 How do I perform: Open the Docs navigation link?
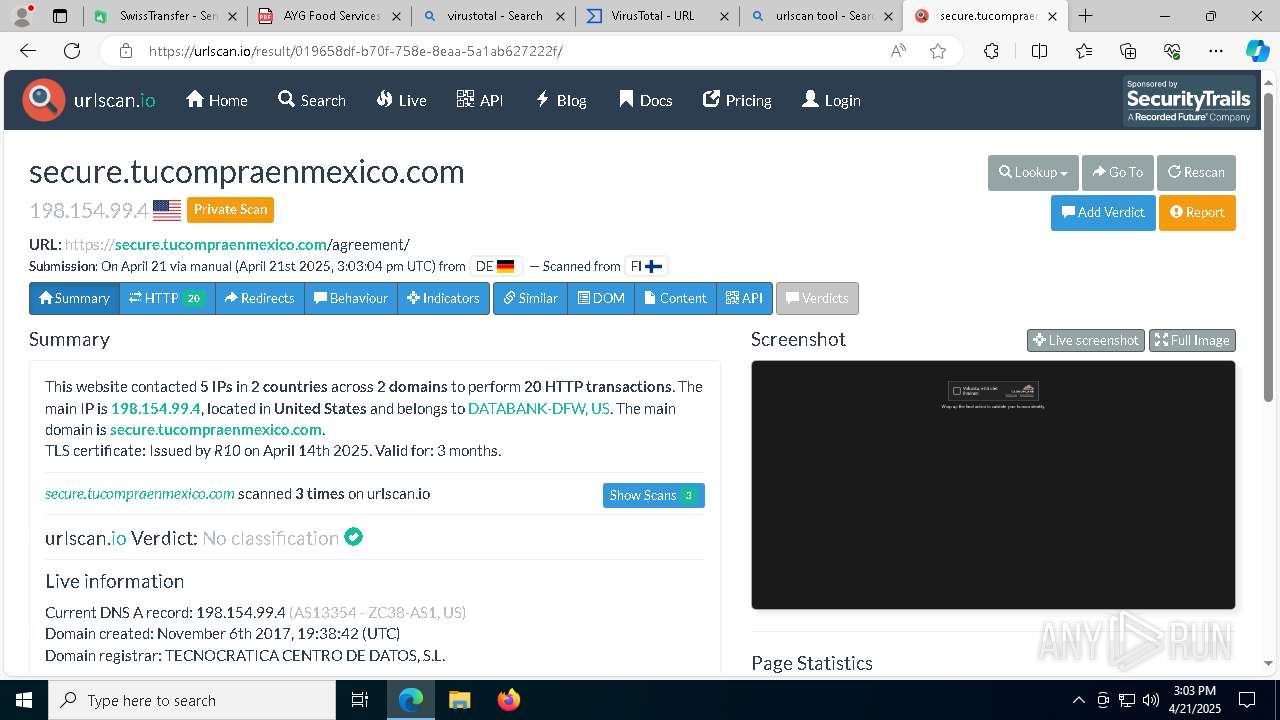[645, 100]
